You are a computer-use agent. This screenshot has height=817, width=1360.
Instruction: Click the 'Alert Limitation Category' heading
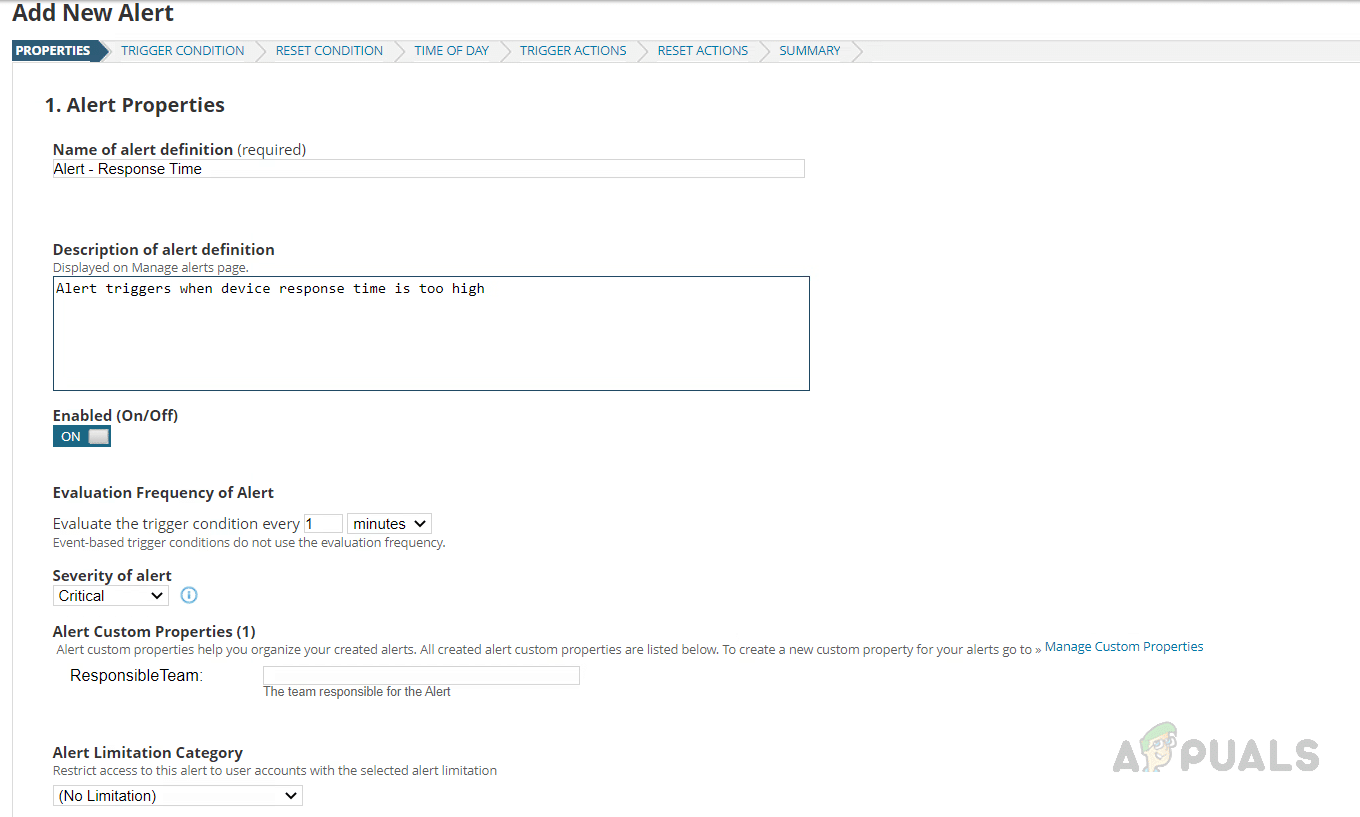click(x=148, y=752)
